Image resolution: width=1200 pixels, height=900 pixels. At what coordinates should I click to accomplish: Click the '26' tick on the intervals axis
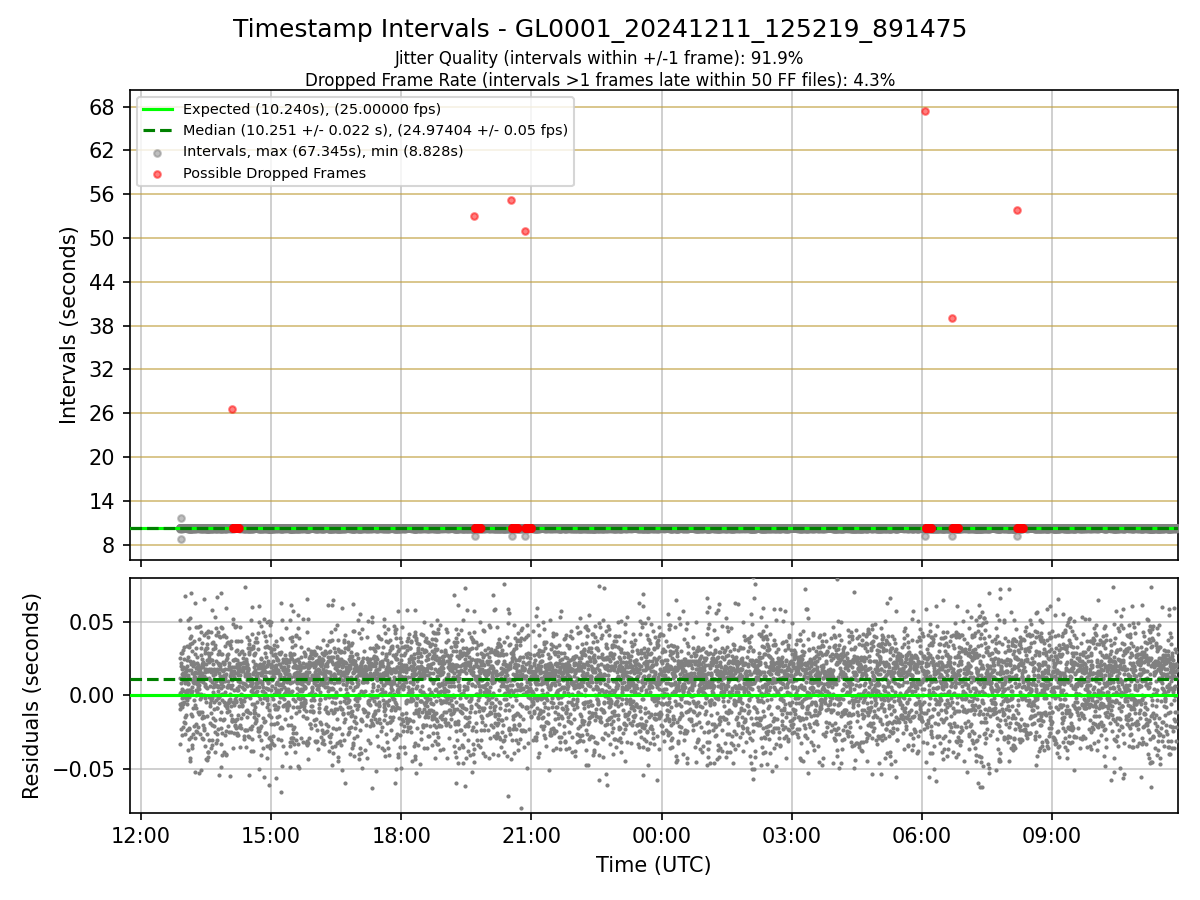click(x=103, y=413)
